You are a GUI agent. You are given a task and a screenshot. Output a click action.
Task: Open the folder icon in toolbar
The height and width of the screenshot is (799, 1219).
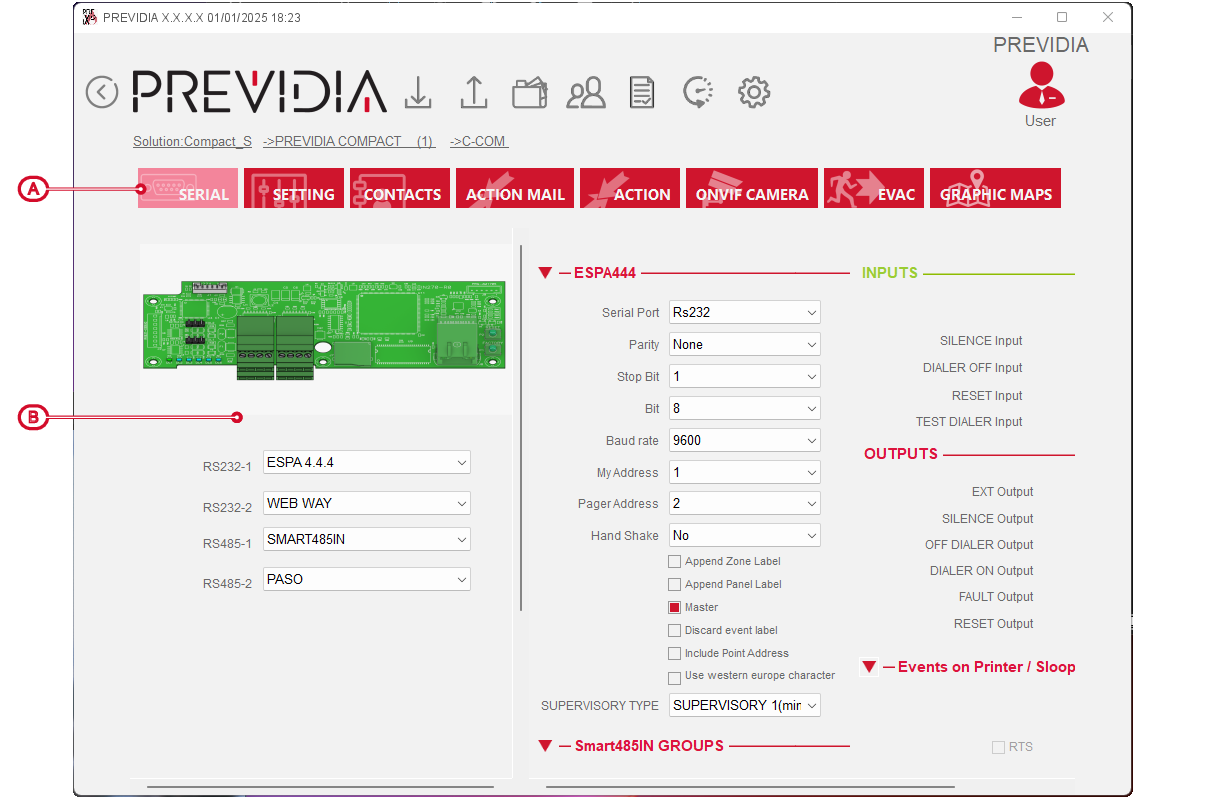click(x=529, y=93)
